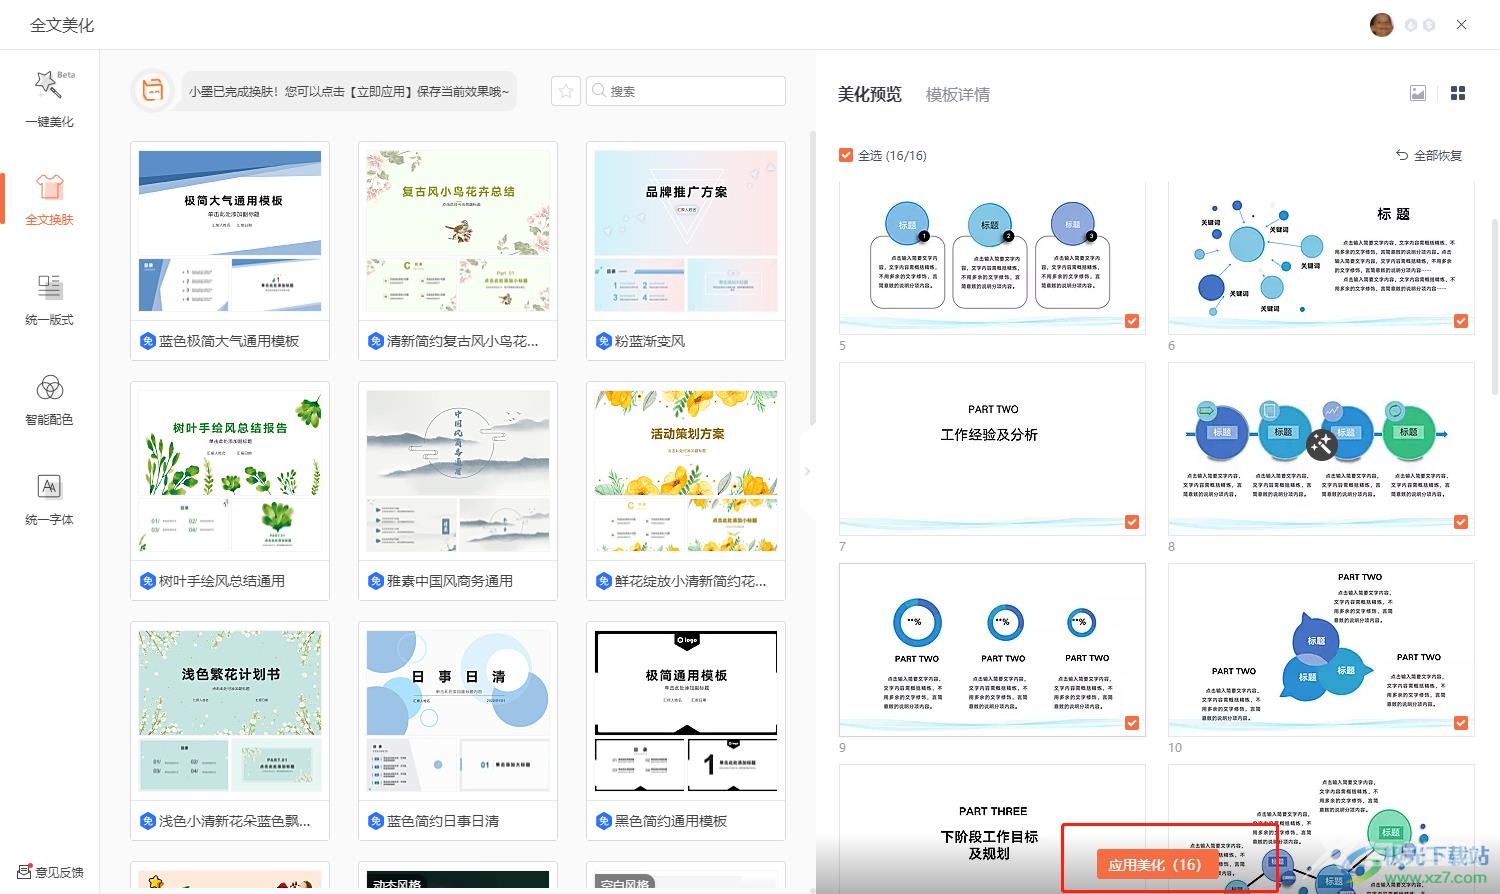
Task: Click the 鲜花绽放小清新简约花 caption text
Action: pos(690,581)
